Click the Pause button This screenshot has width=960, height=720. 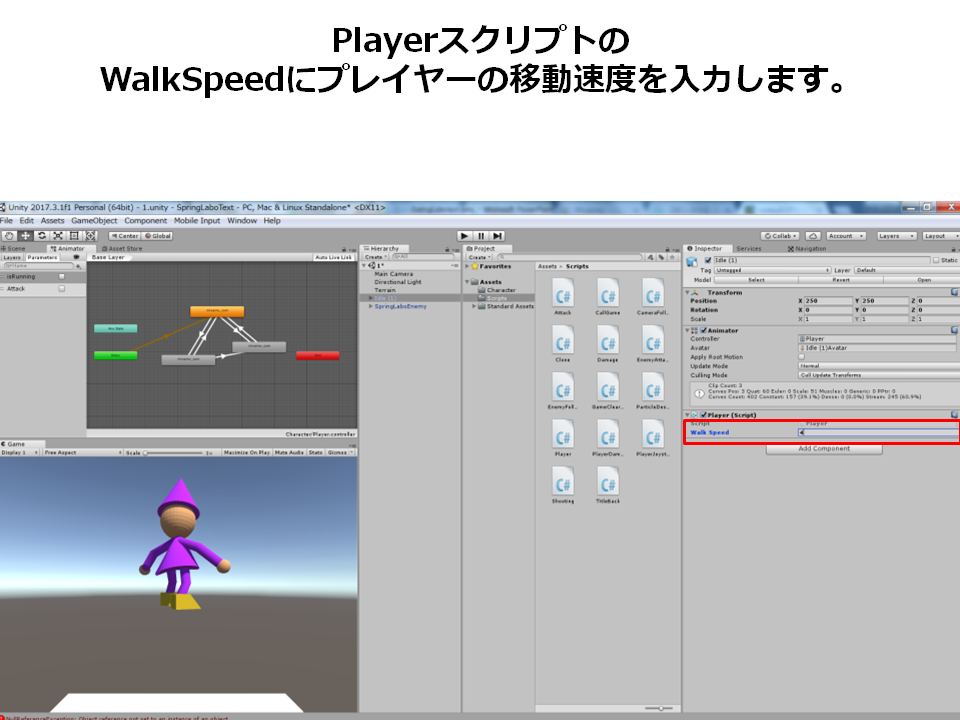coord(481,236)
